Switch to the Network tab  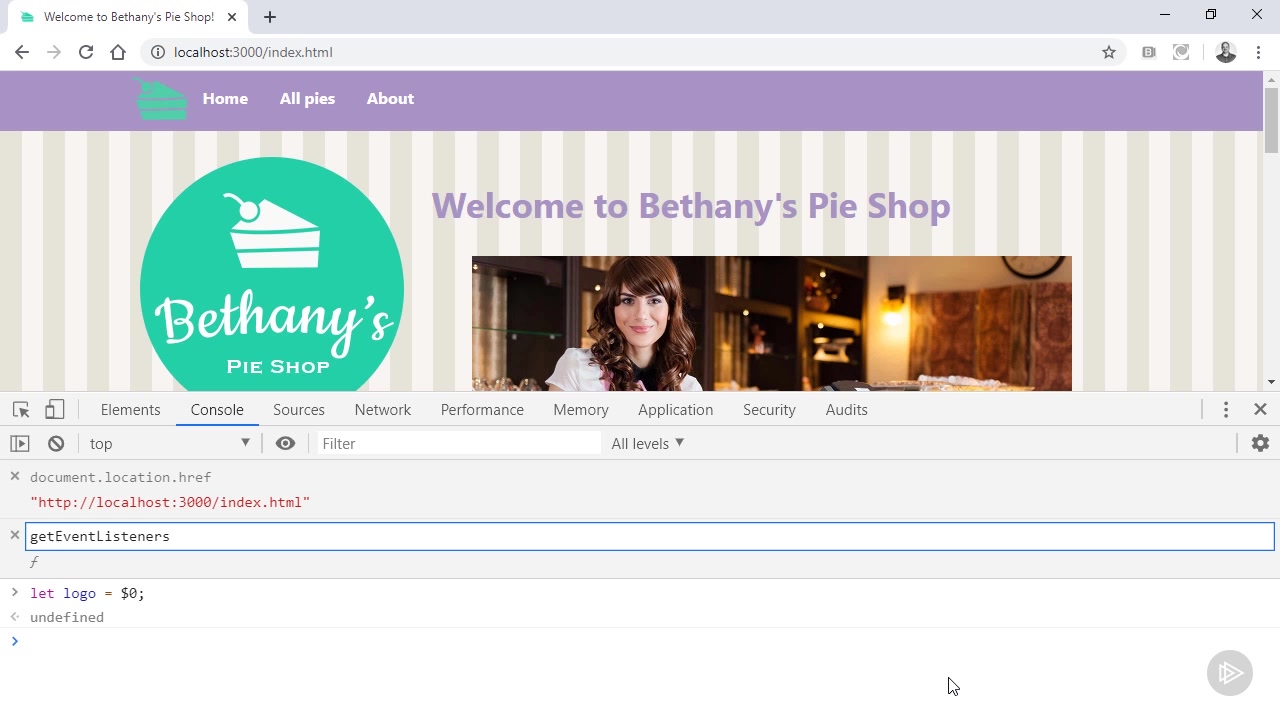pos(382,410)
